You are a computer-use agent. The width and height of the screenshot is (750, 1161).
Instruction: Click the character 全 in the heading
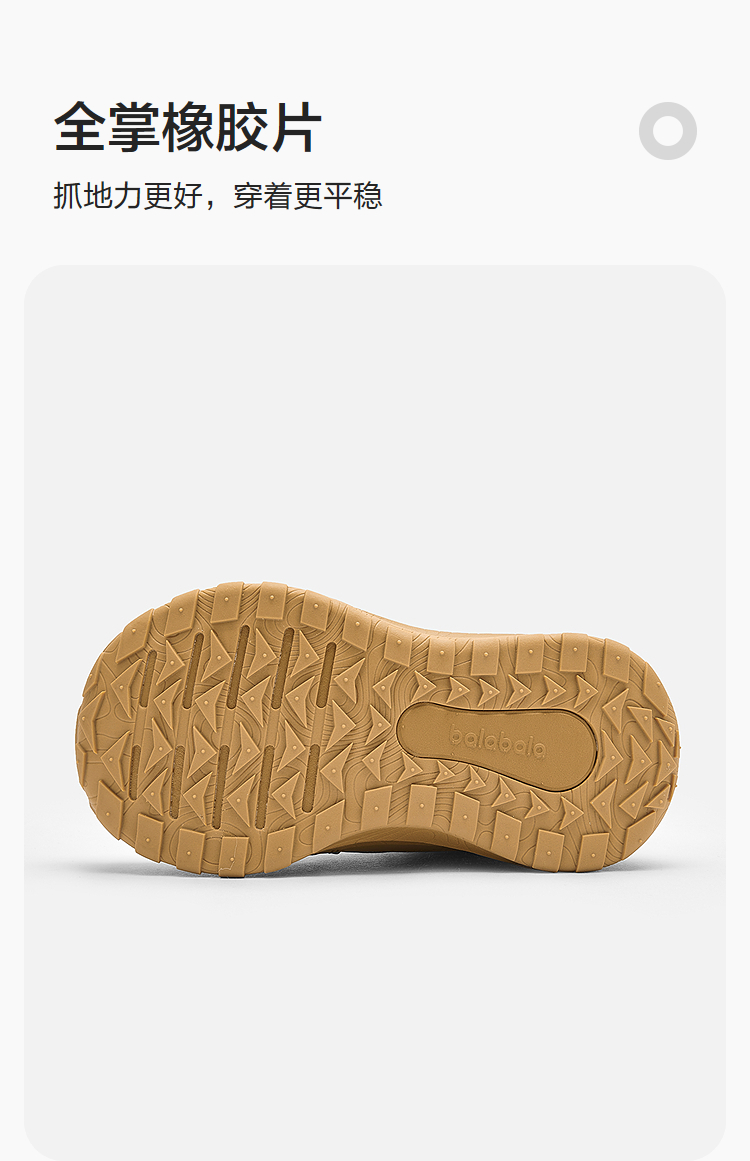pyautogui.click(x=79, y=127)
